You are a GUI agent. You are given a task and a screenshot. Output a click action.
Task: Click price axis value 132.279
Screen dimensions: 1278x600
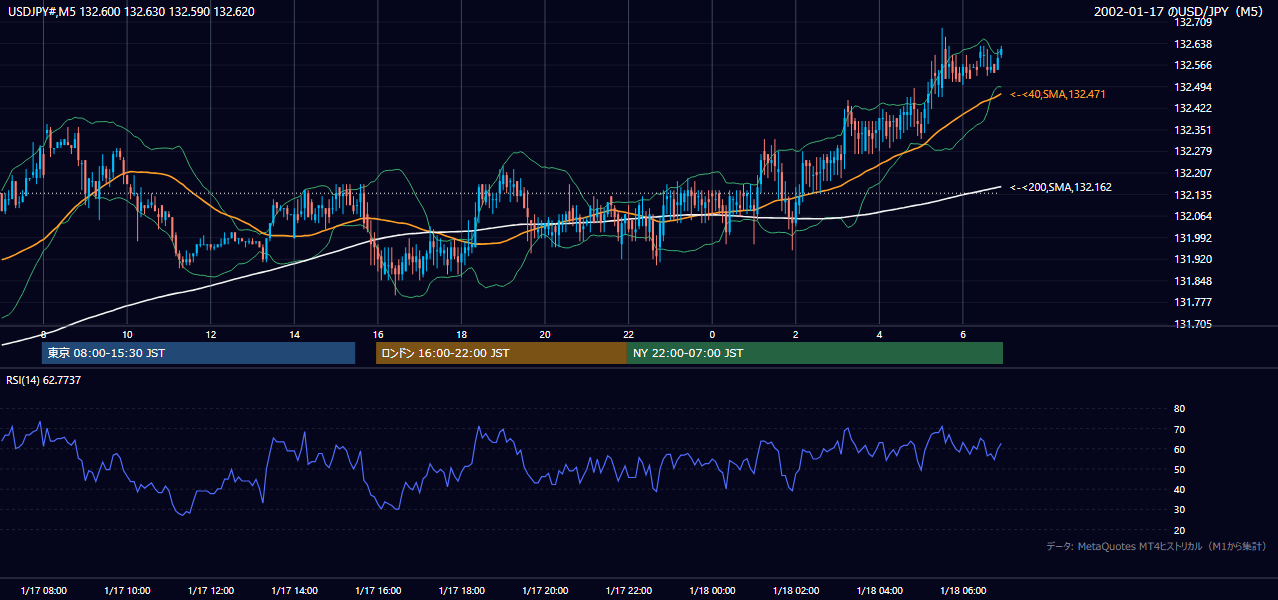[x=1193, y=151]
